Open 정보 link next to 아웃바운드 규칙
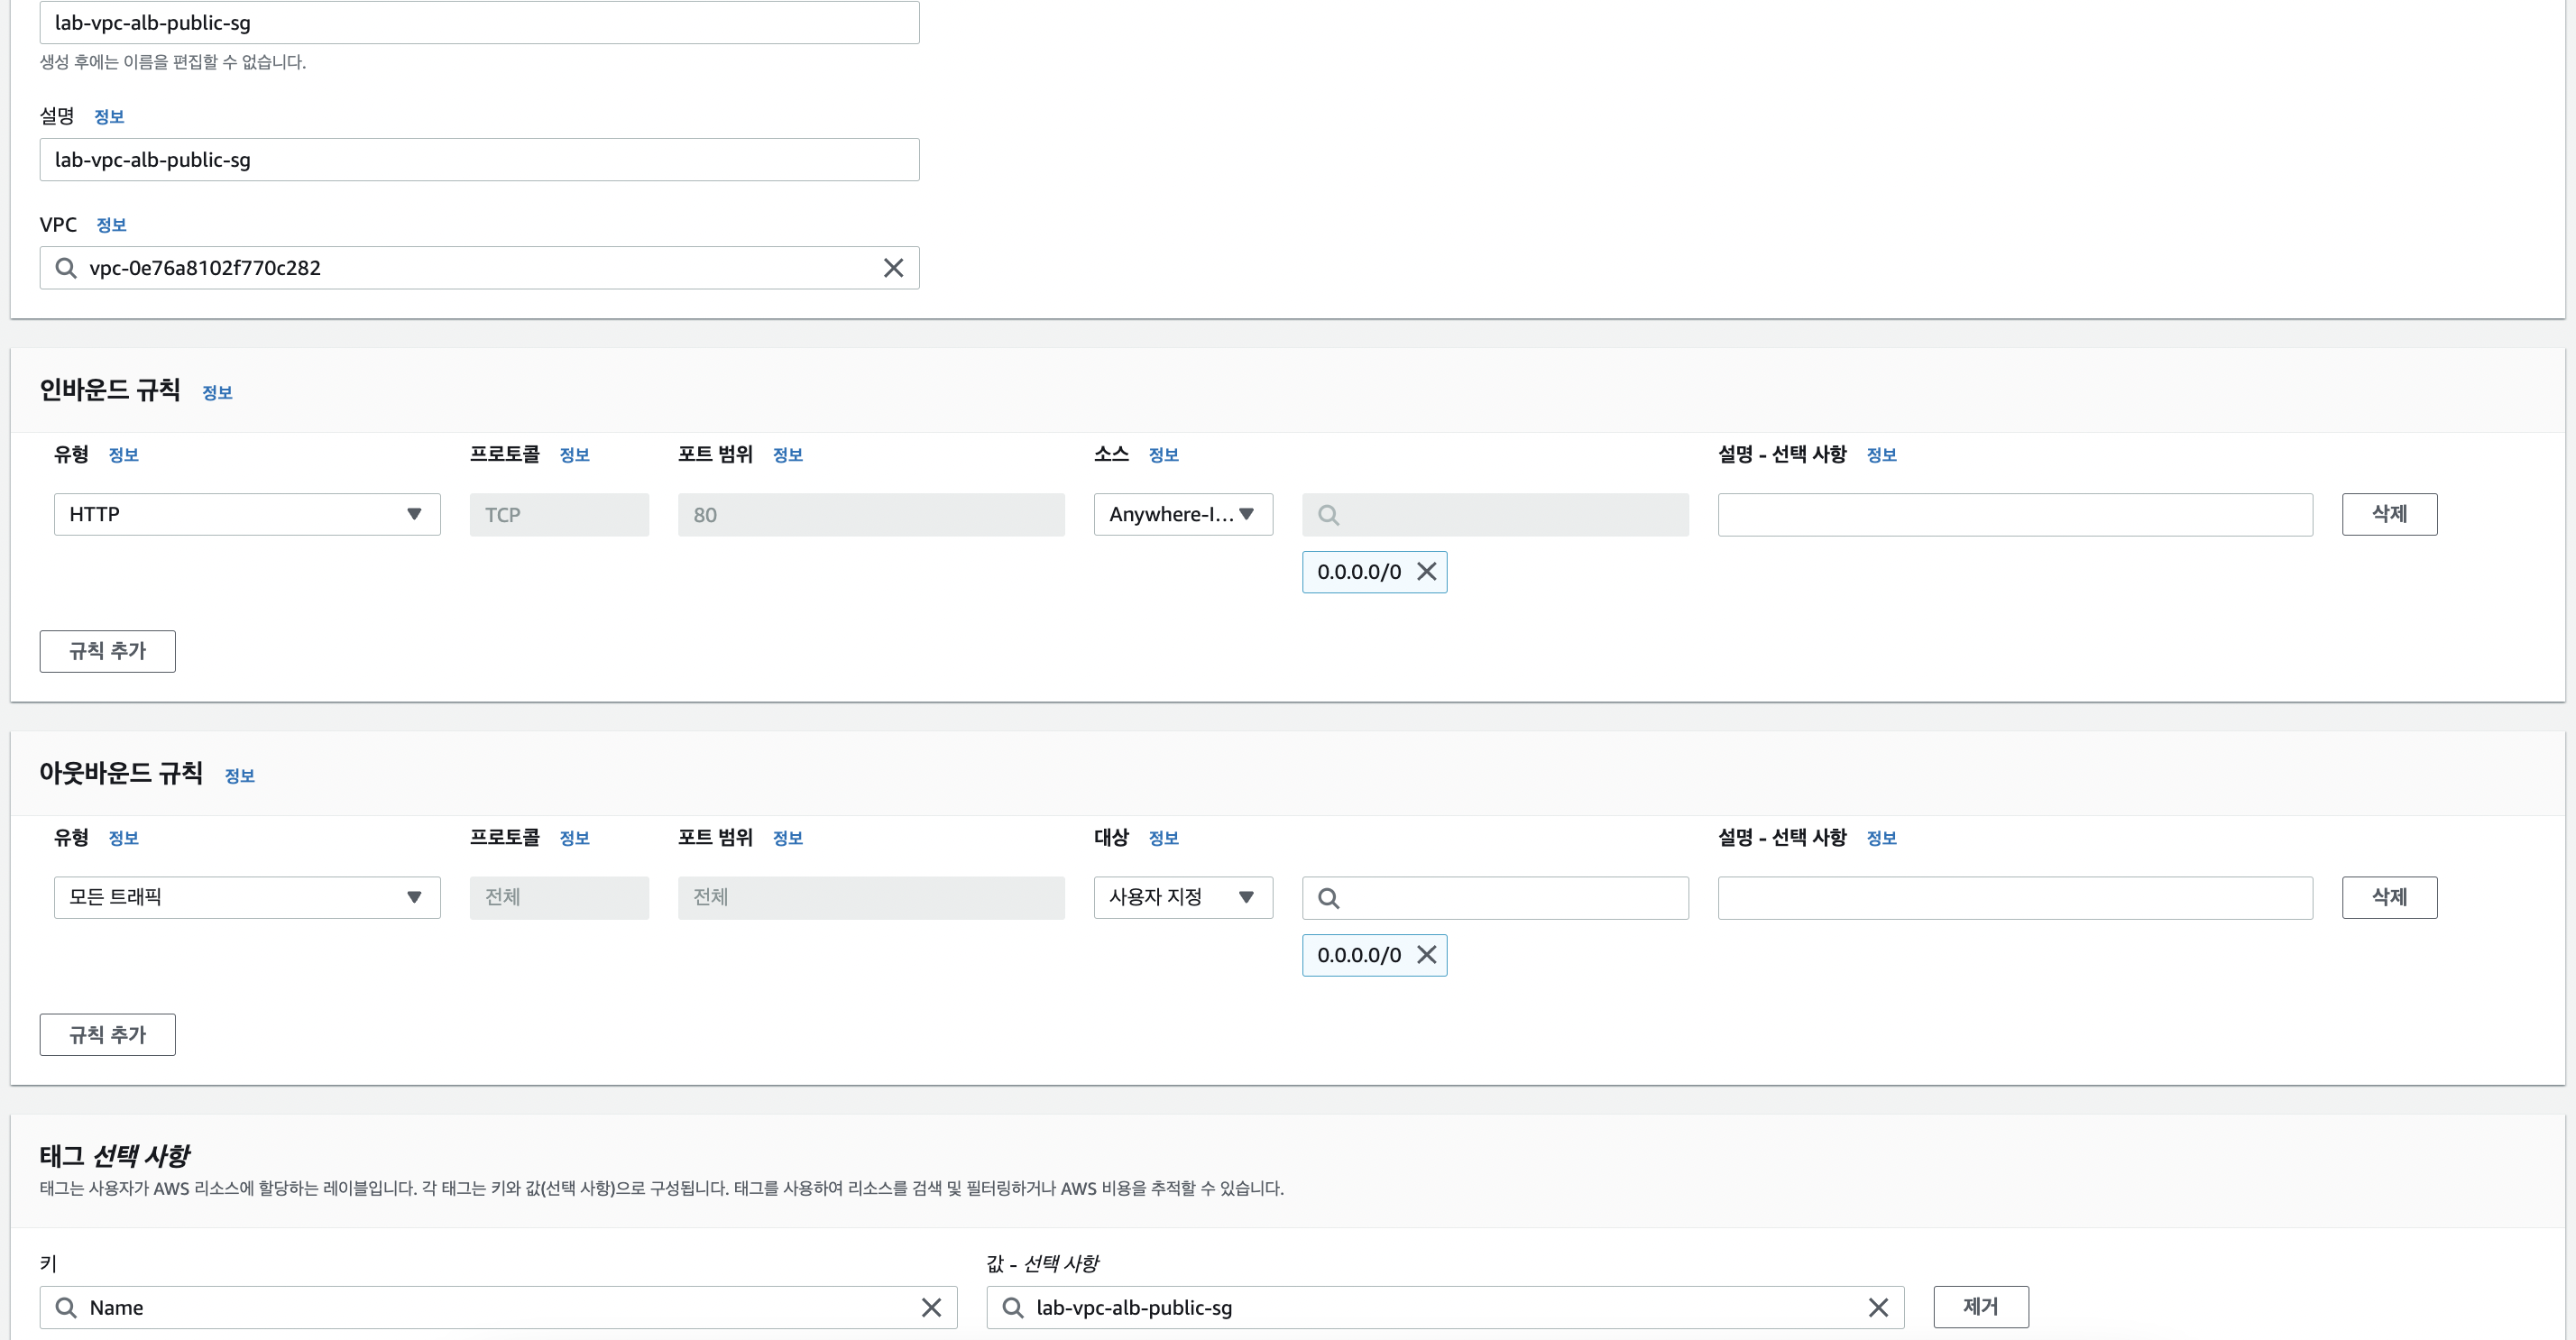 click(239, 776)
